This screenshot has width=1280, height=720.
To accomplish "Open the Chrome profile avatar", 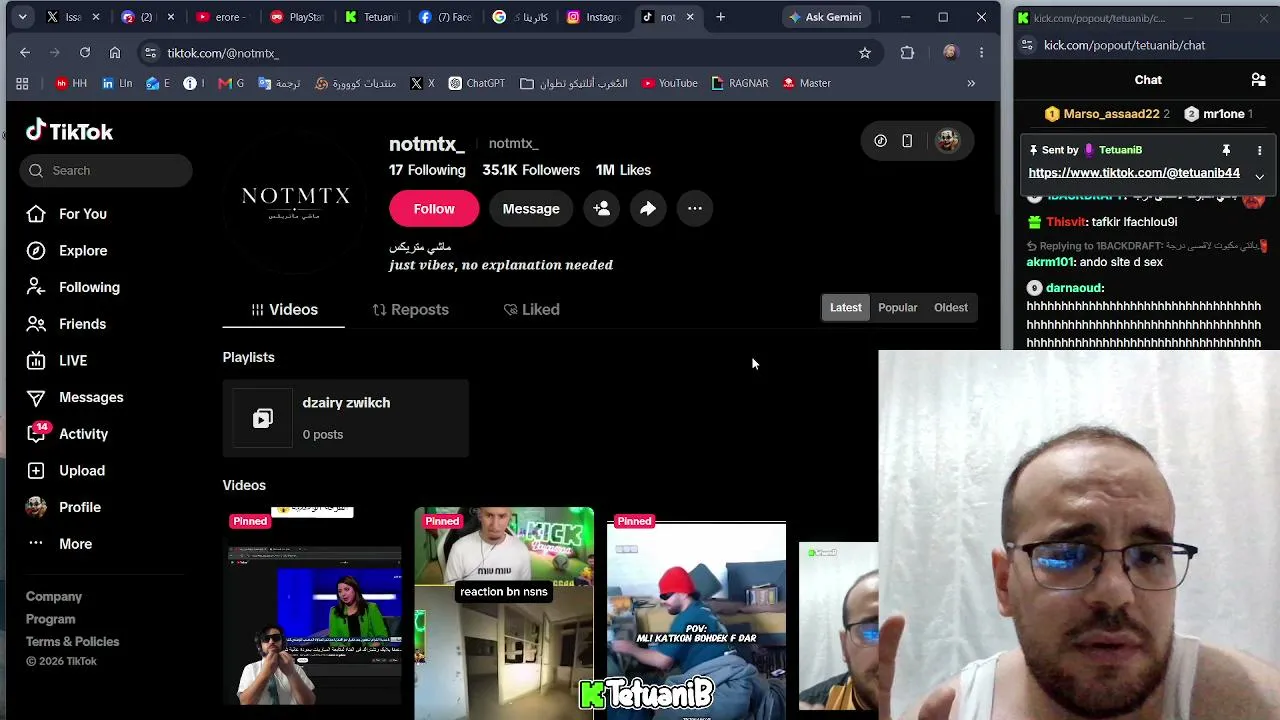I will click(x=950, y=53).
